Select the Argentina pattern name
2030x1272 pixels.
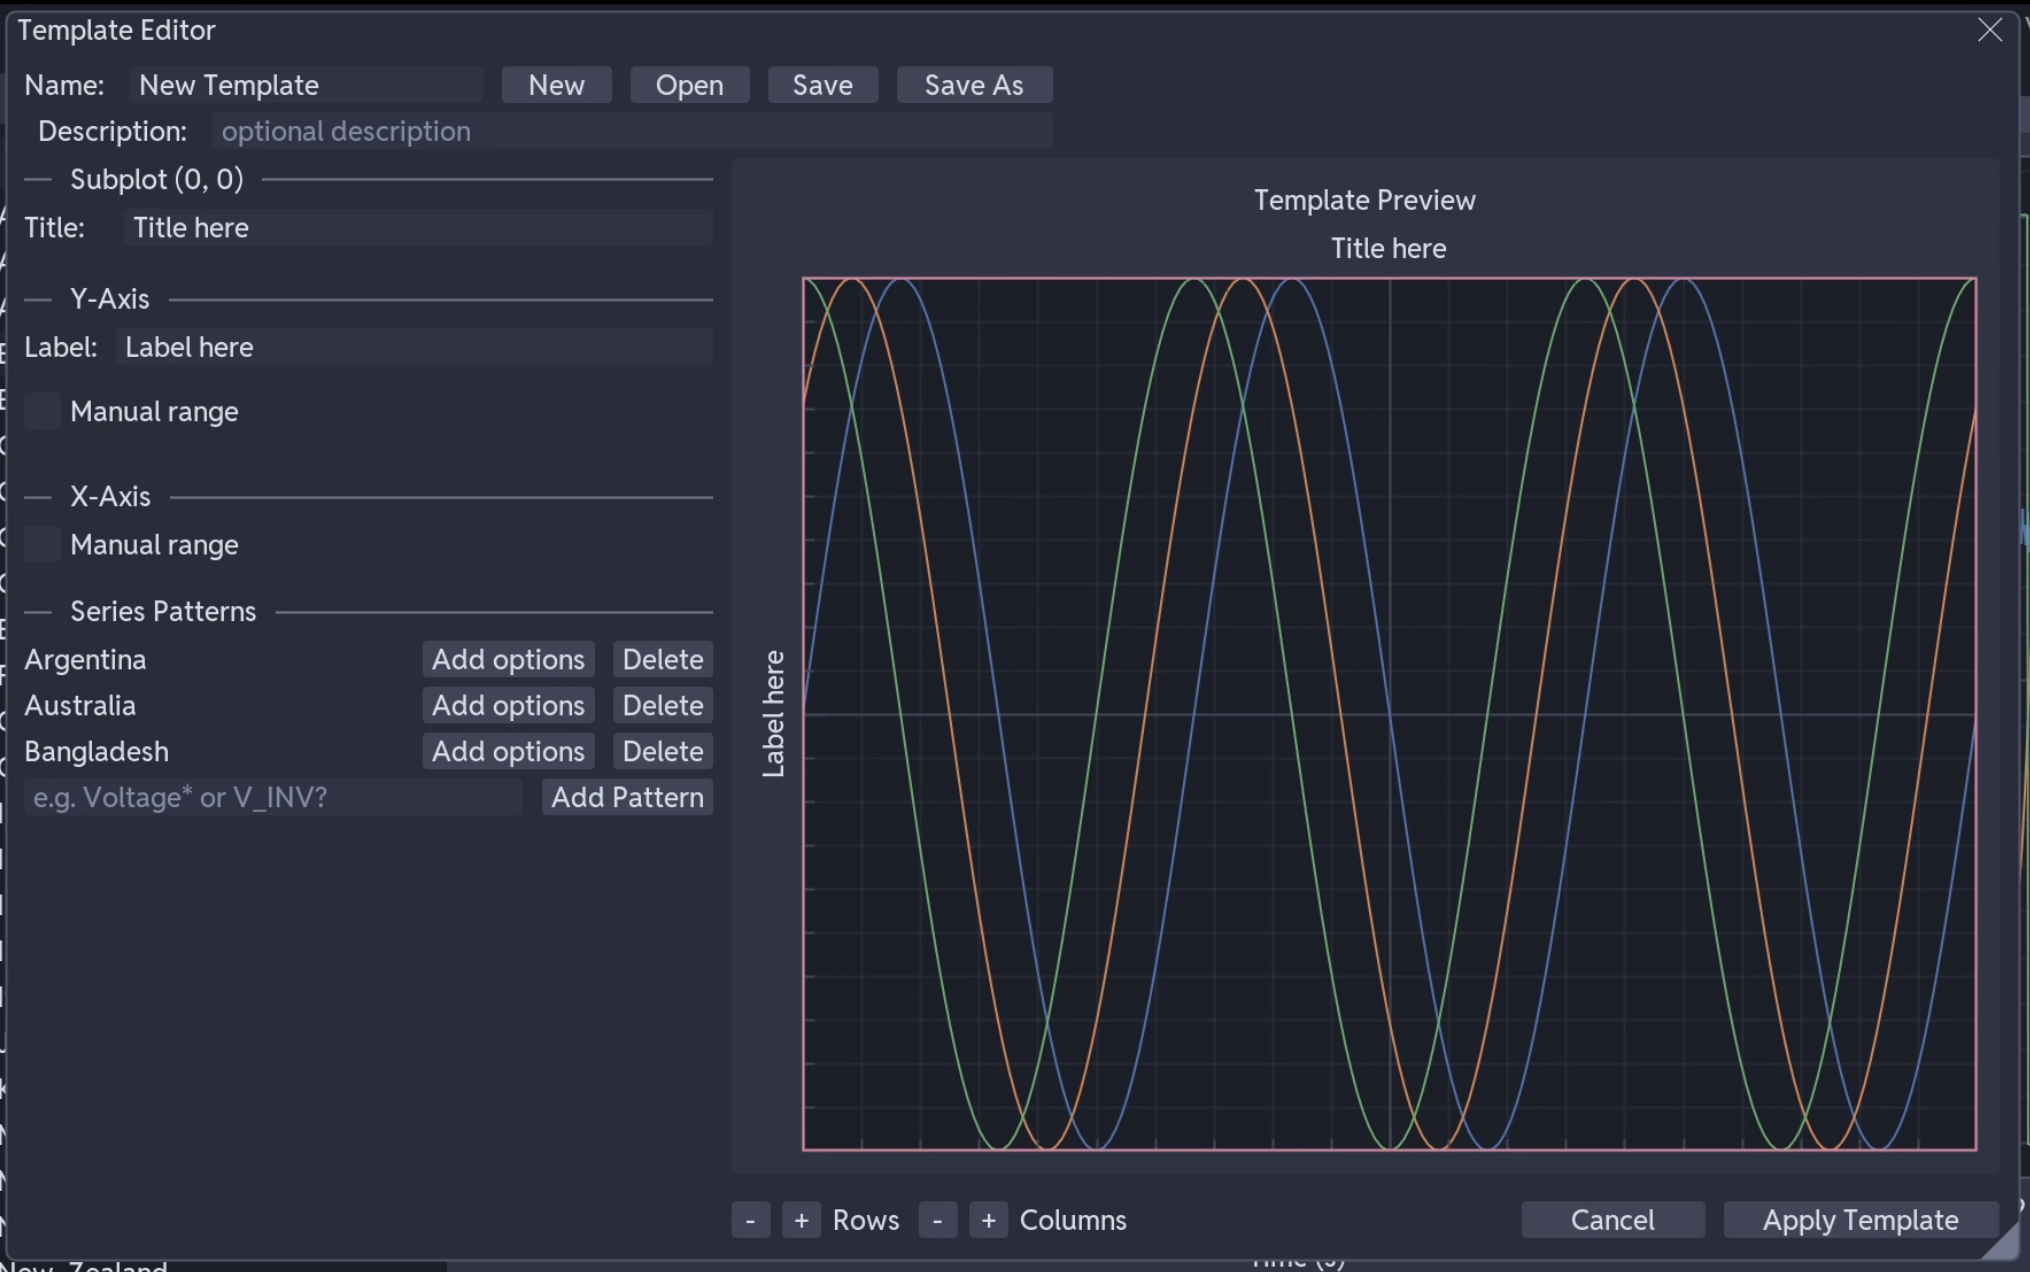click(x=85, y=660)
